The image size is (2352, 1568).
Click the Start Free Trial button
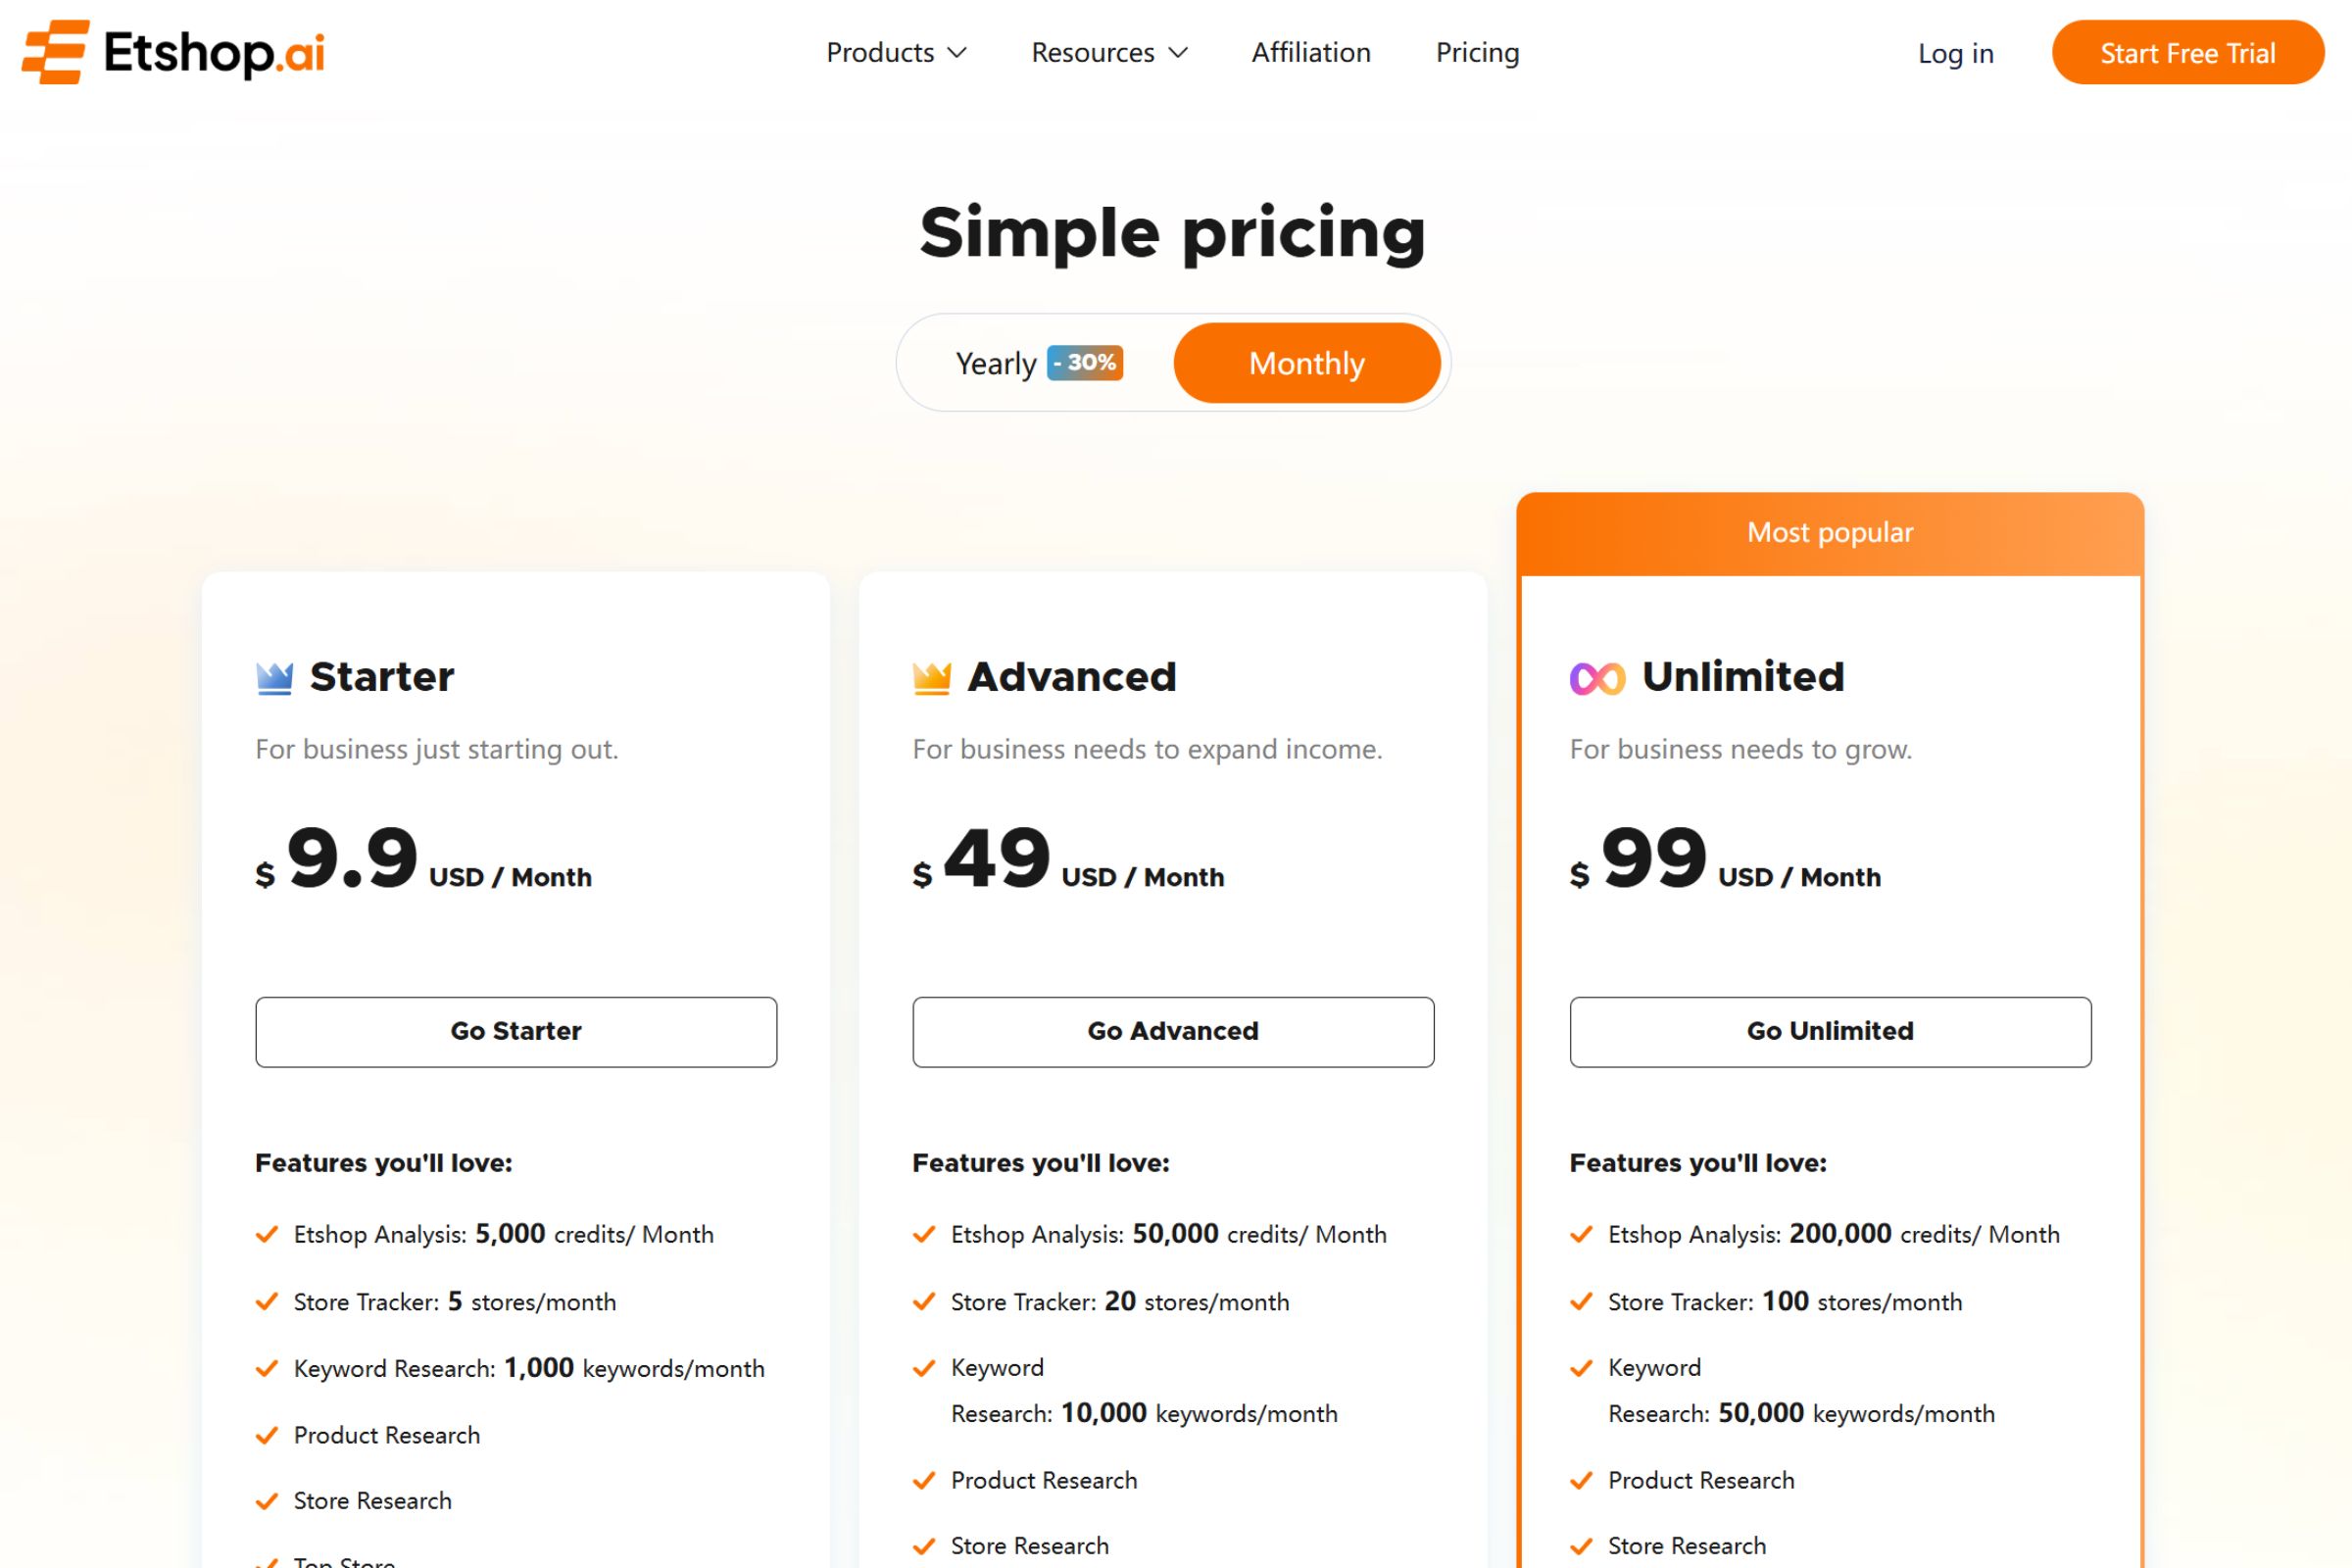tap(2187, 53)
